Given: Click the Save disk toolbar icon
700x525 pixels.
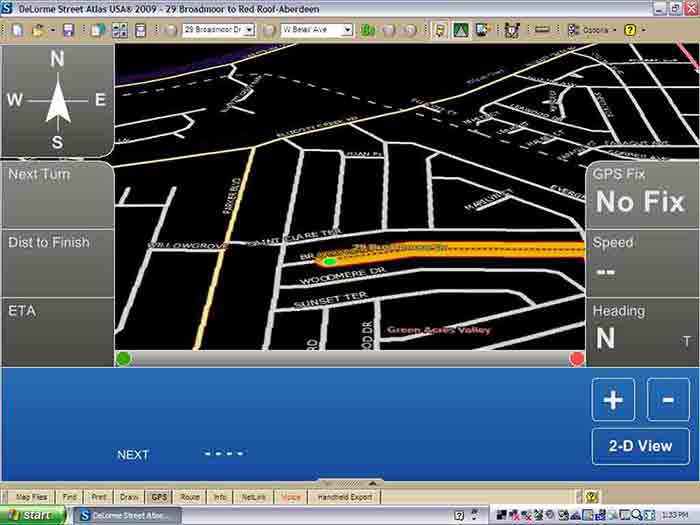Looking at the screenshot, I should pyautogui.click(x=68, y=30).
